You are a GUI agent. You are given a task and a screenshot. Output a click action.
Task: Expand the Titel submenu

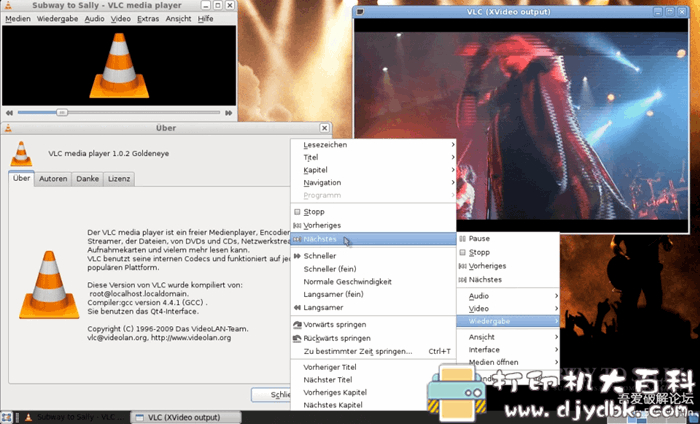click(x=373, y=157)
